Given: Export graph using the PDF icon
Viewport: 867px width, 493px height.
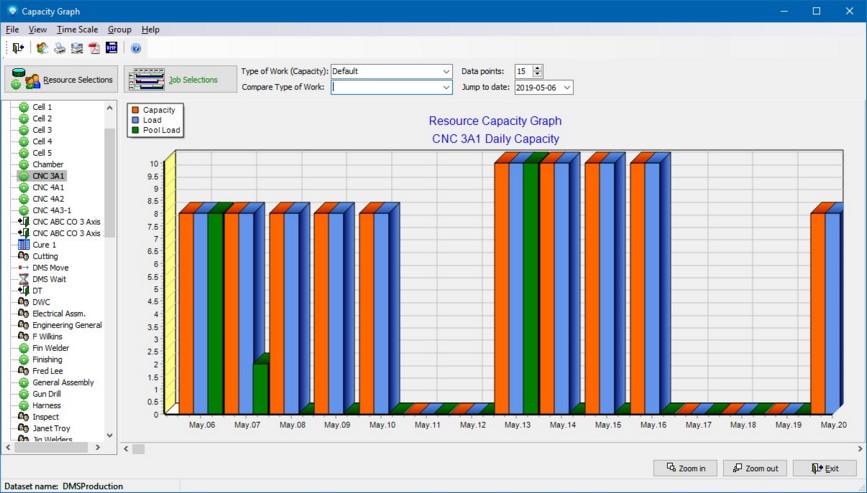Looking at the screenshot, I should pos(94,48).
